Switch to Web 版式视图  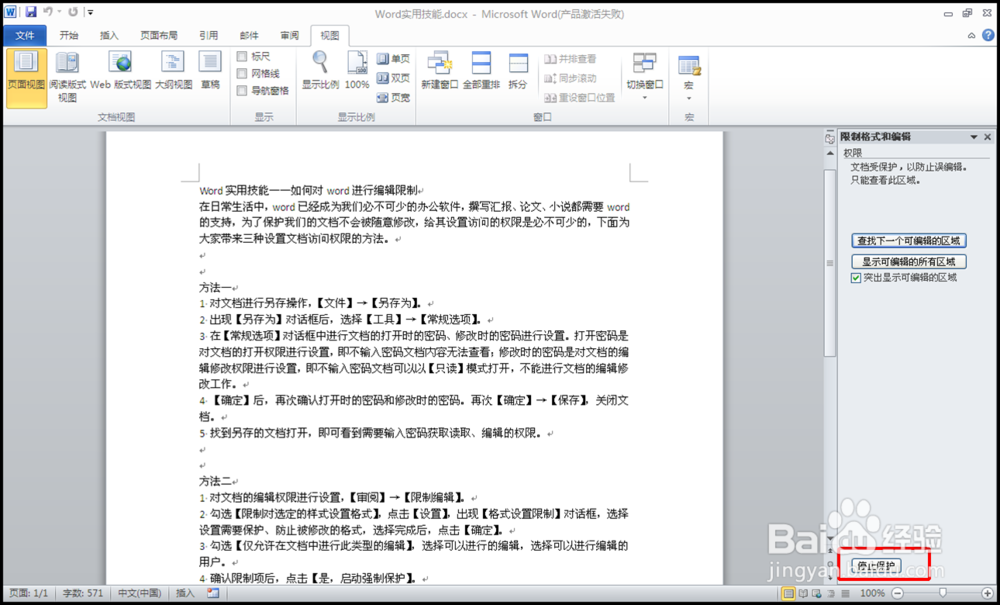pyautogui.click(x=121, y=71)
